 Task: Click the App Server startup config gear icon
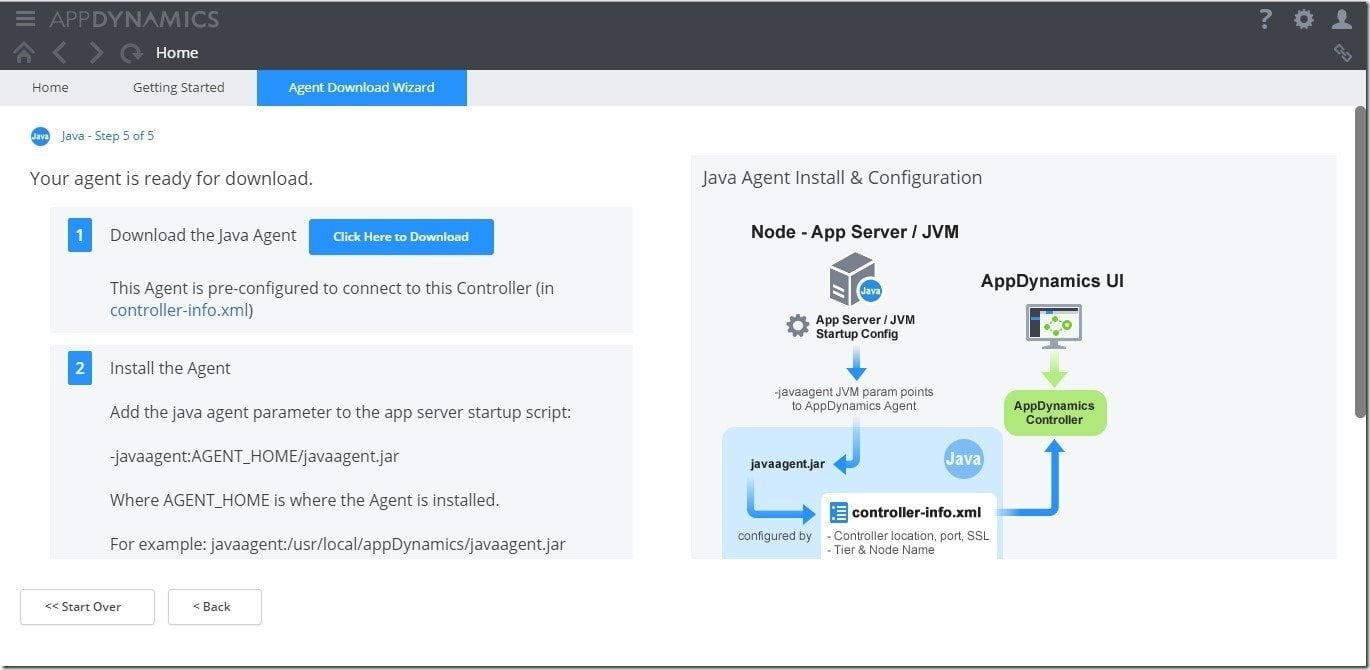coord(798,326)
